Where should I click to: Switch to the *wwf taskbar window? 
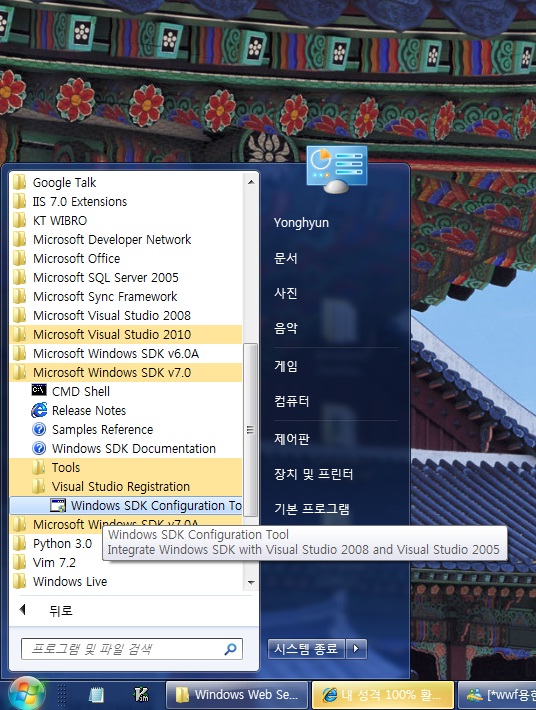click(x=497, y=695)
